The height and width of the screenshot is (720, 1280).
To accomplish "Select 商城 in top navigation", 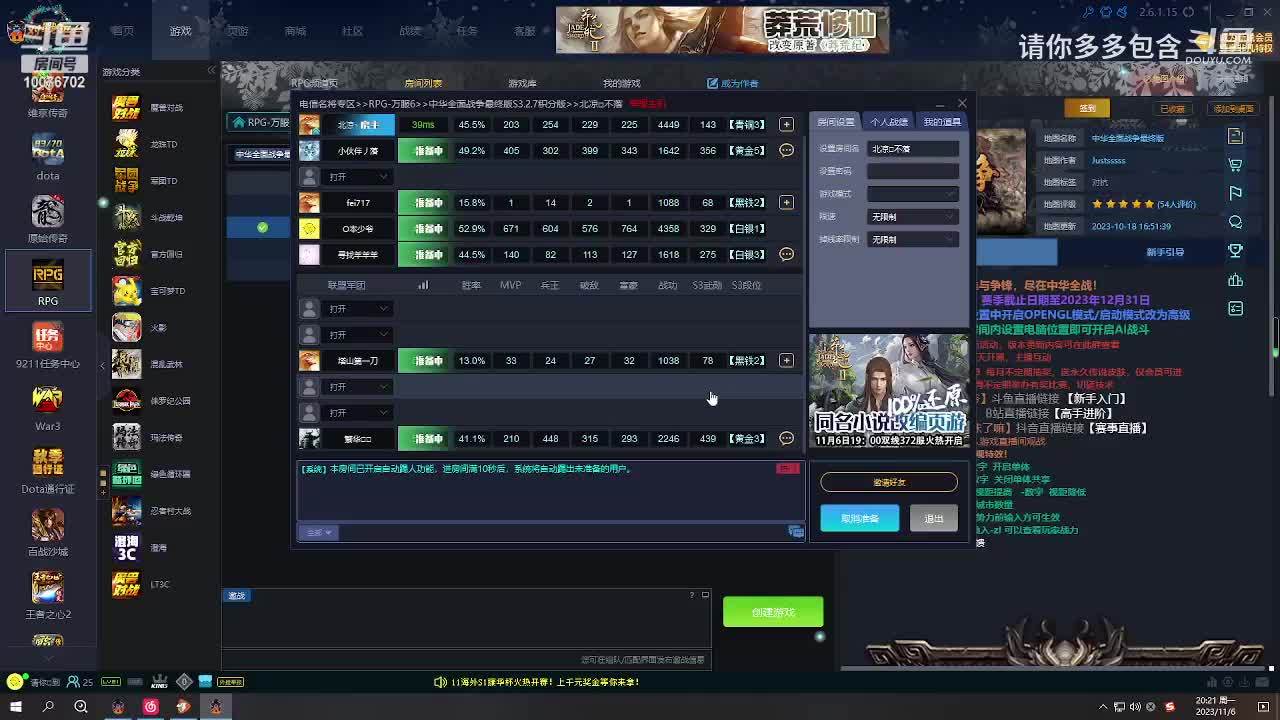I will pos(295,31).
